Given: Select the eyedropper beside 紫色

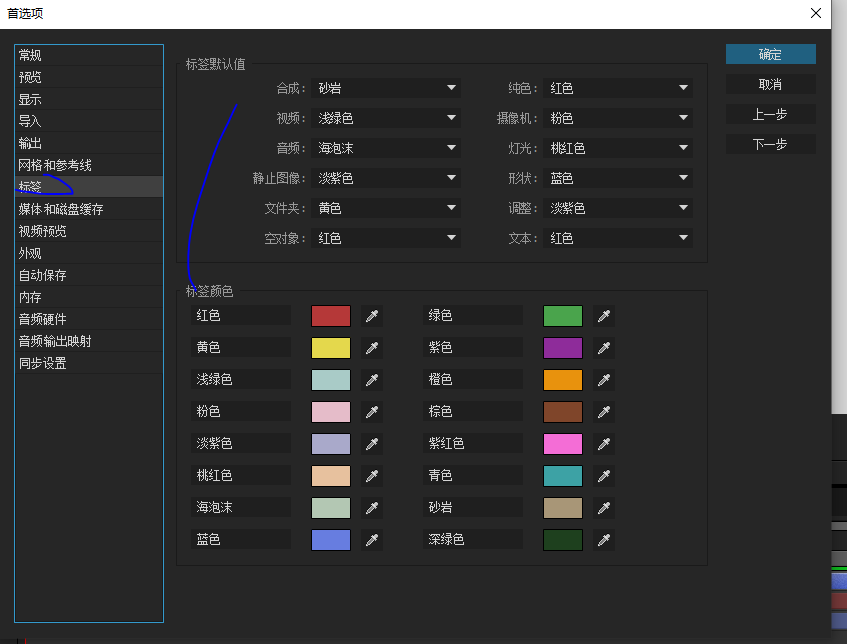Looking at the screenshot, I should [x=603, y=347].
